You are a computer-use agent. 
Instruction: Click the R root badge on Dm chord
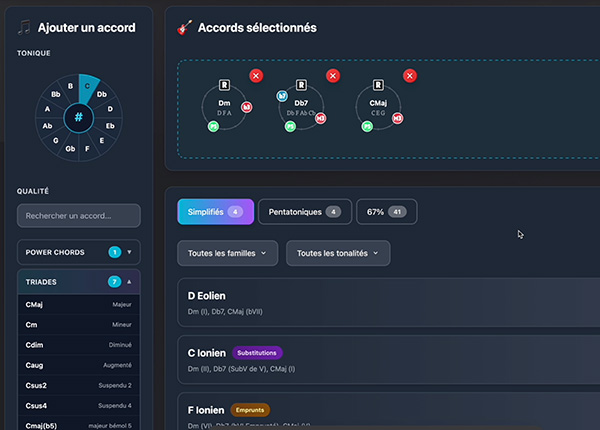[224, 84]
